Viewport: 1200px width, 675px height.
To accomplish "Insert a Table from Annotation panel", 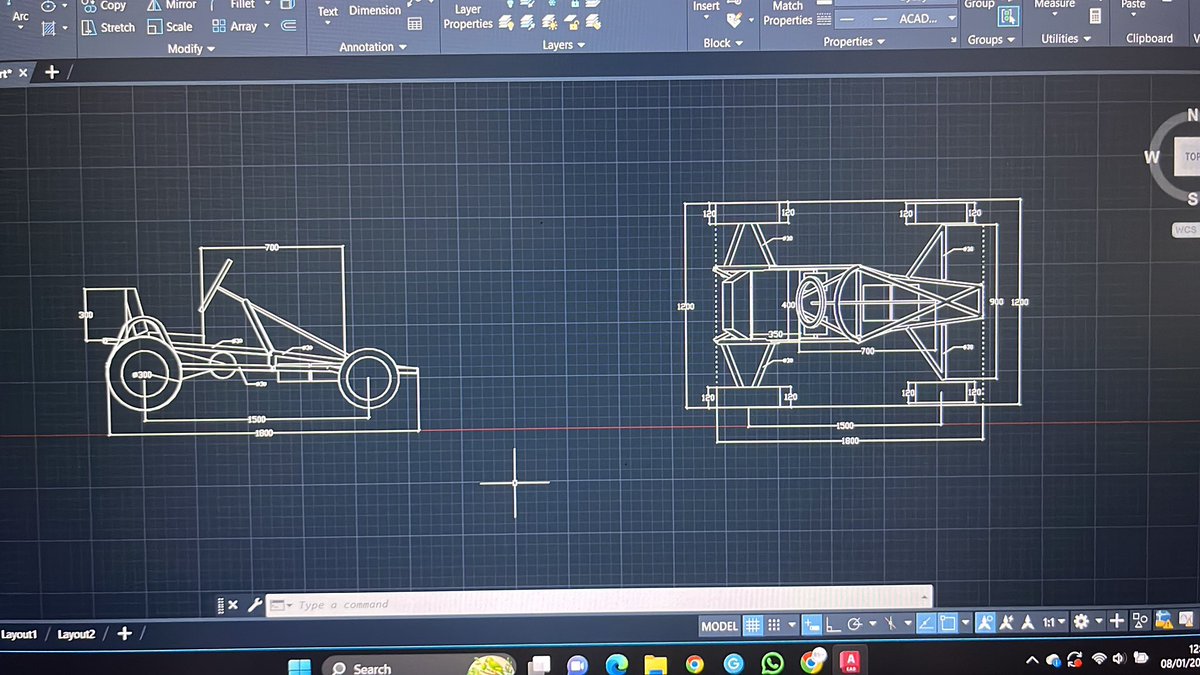I will [414, 24].
